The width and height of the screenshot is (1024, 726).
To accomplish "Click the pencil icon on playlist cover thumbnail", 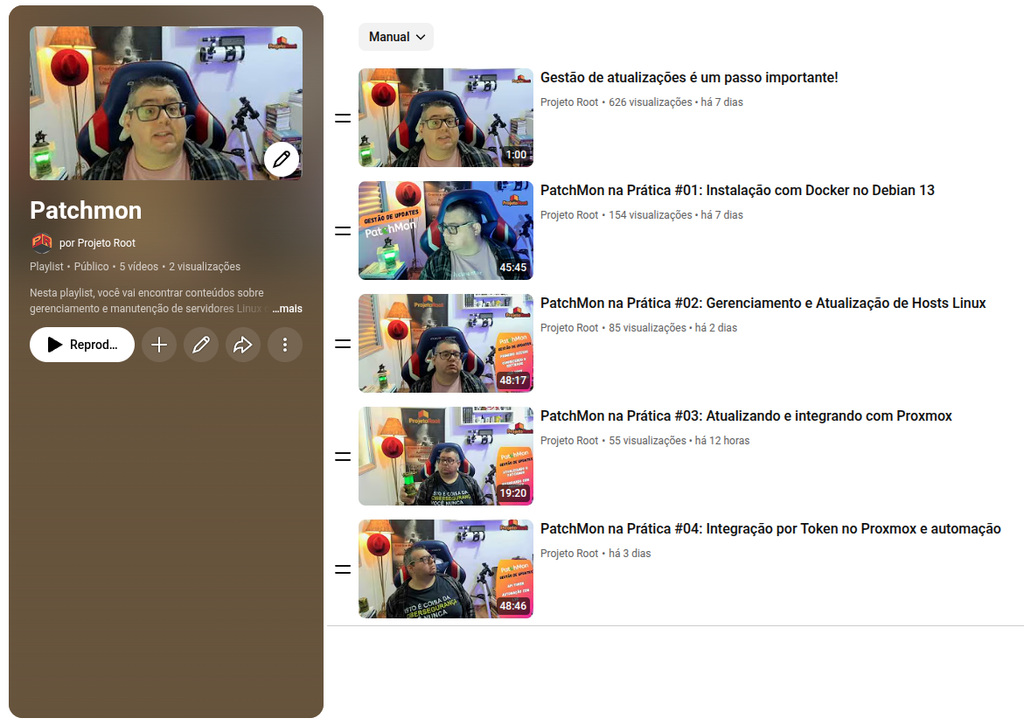I will point(281,159).
